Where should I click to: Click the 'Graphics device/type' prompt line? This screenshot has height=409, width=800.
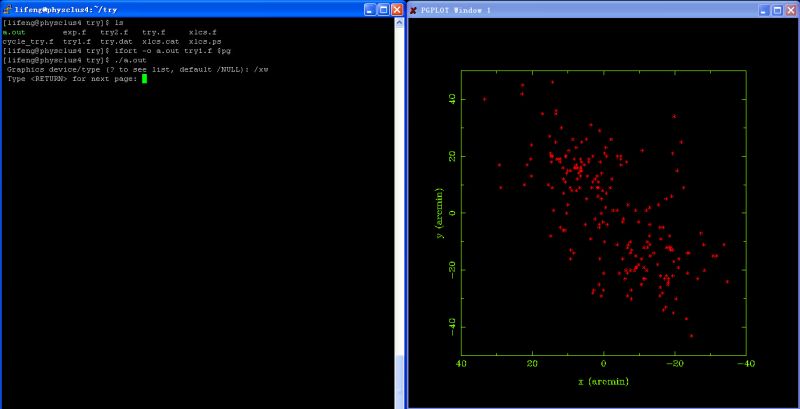137,69
